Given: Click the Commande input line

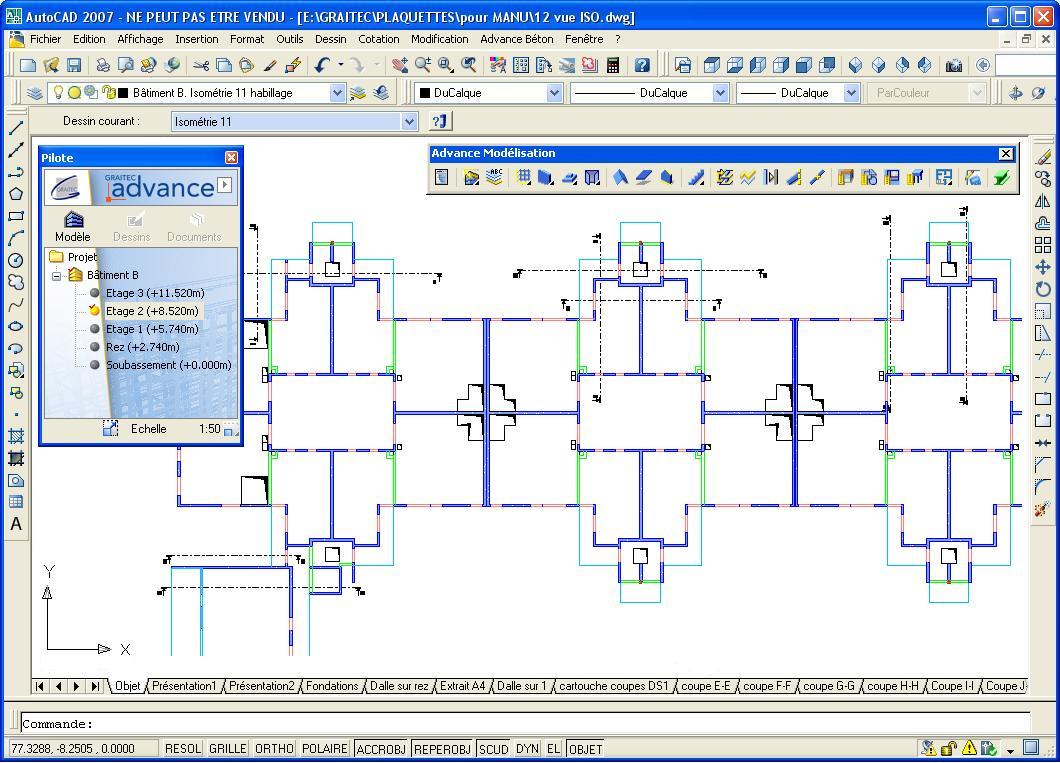Looking at the screenshot, I should coord(525,724).
